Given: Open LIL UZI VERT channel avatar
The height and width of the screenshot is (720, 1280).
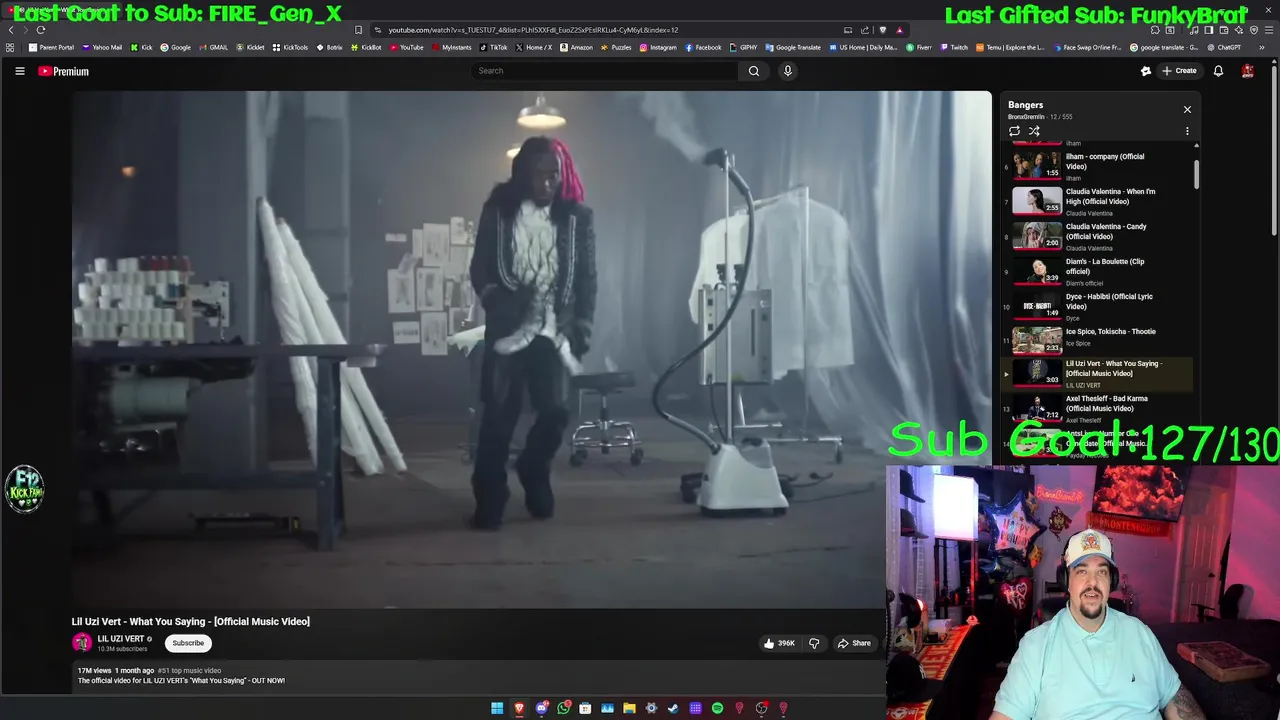Looking at the screenshot, I should click(x=82, y=643).
